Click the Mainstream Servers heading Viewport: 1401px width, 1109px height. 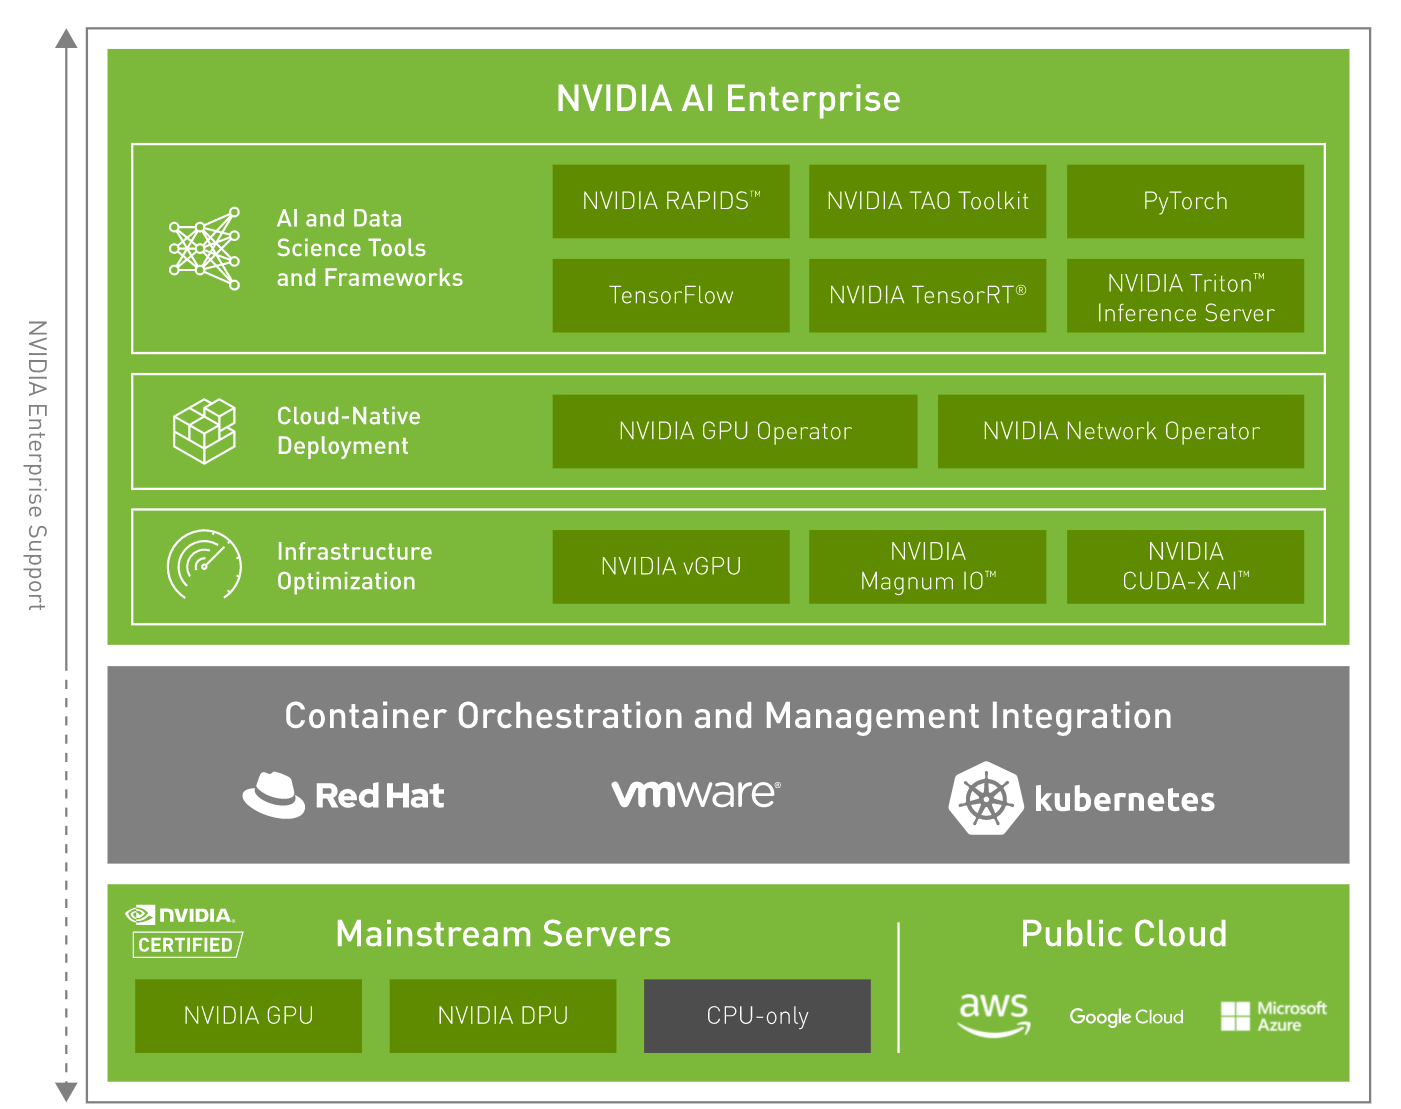(x=503, y=934)
